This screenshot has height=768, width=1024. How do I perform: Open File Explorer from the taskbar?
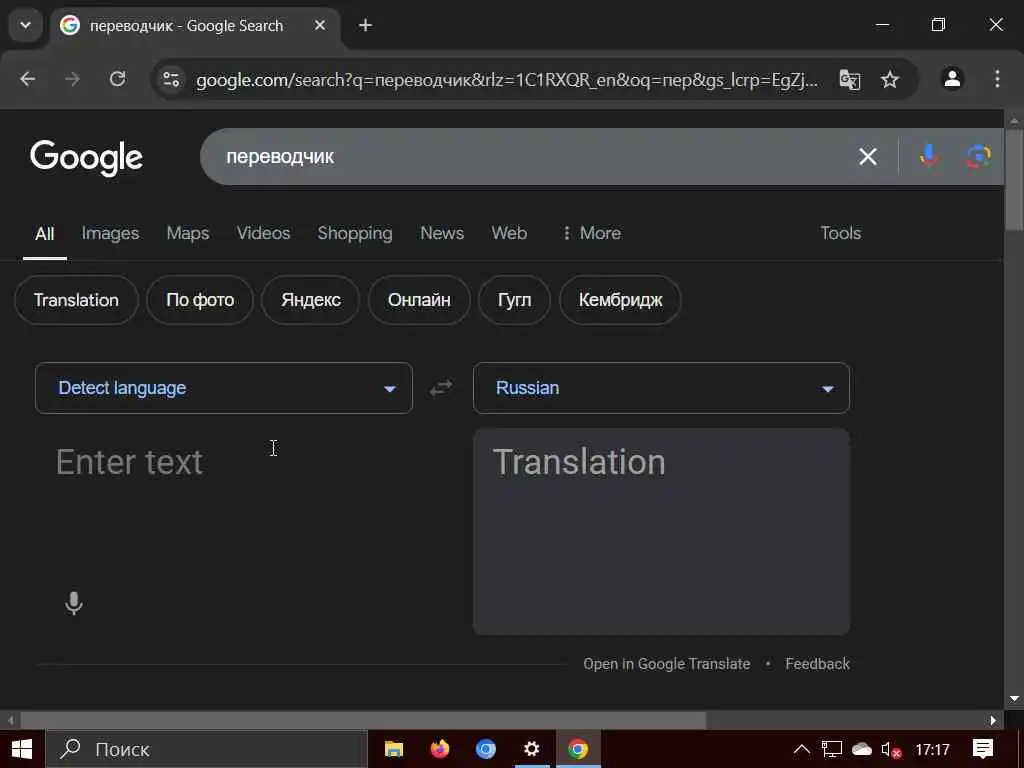coord(394,749)
